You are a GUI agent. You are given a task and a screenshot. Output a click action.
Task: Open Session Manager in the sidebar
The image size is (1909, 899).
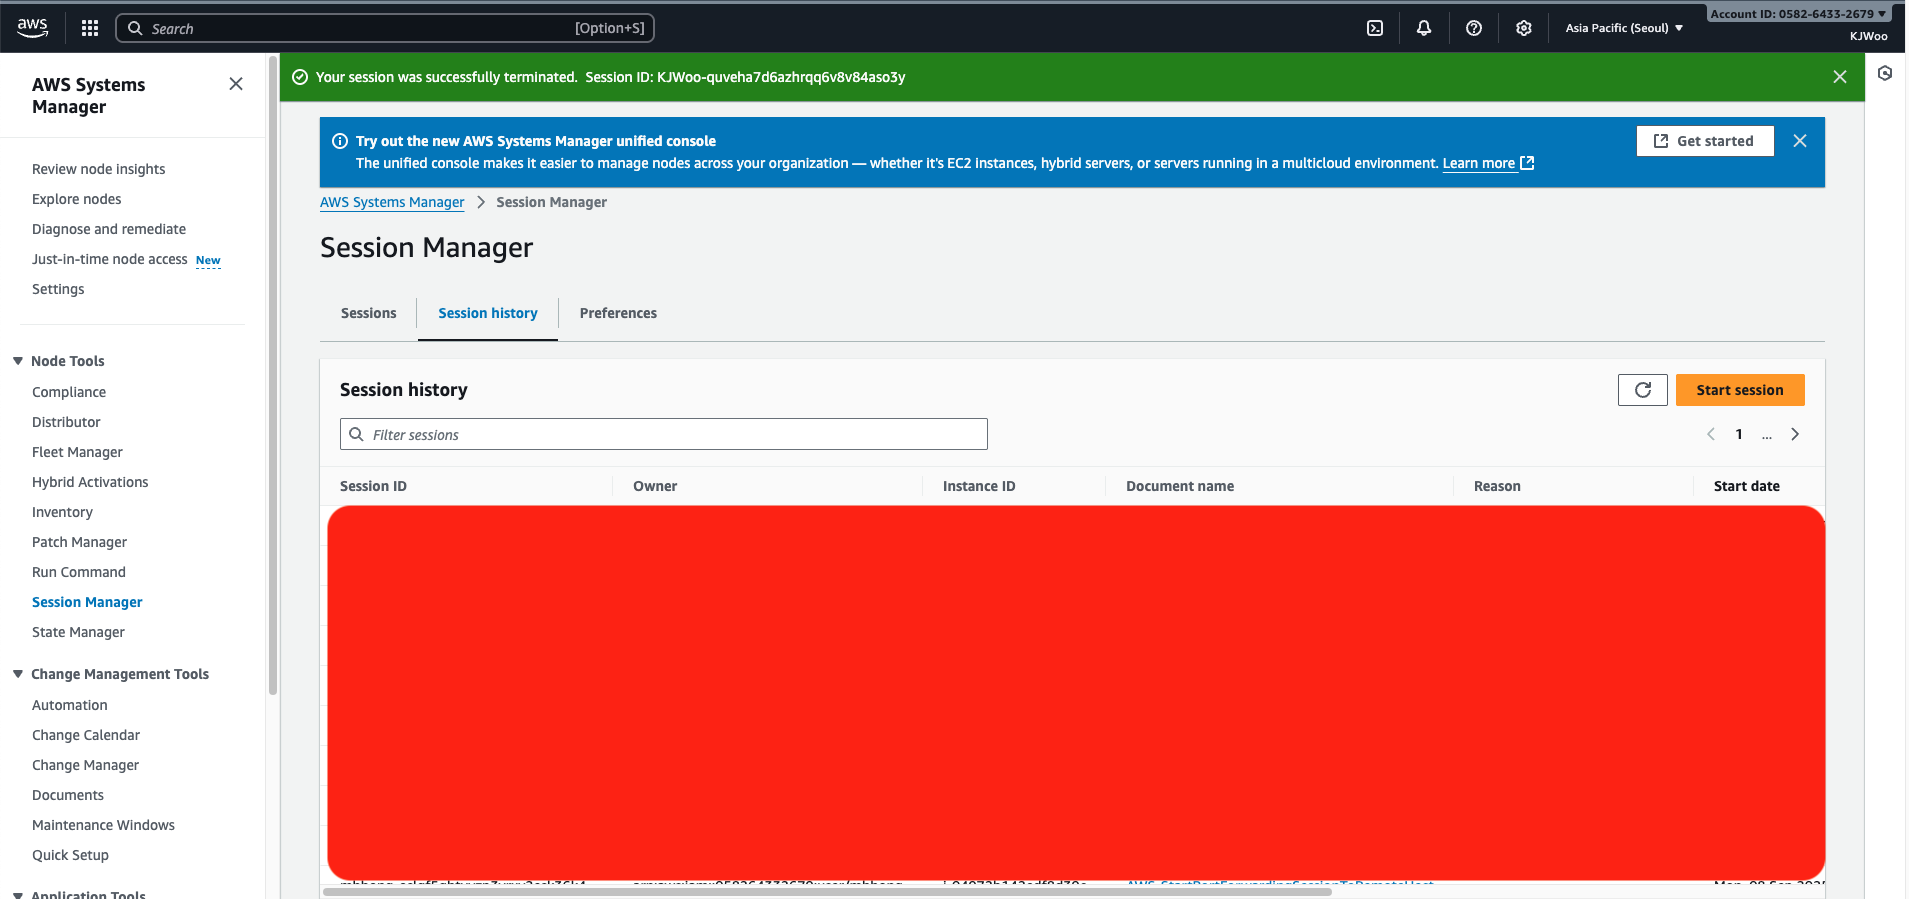coord(87,602)
